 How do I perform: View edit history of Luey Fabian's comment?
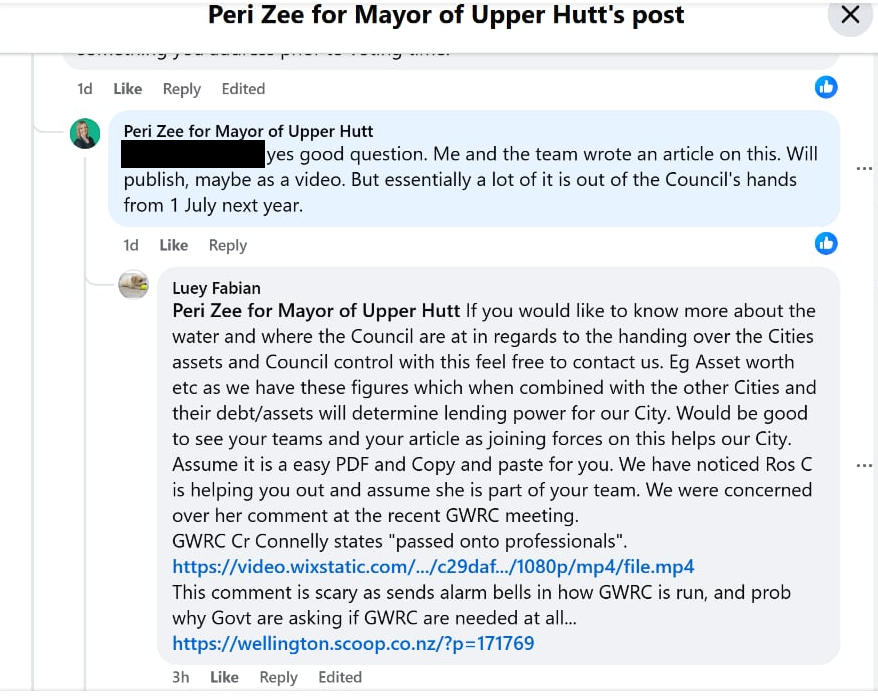(x=340, y=677)
